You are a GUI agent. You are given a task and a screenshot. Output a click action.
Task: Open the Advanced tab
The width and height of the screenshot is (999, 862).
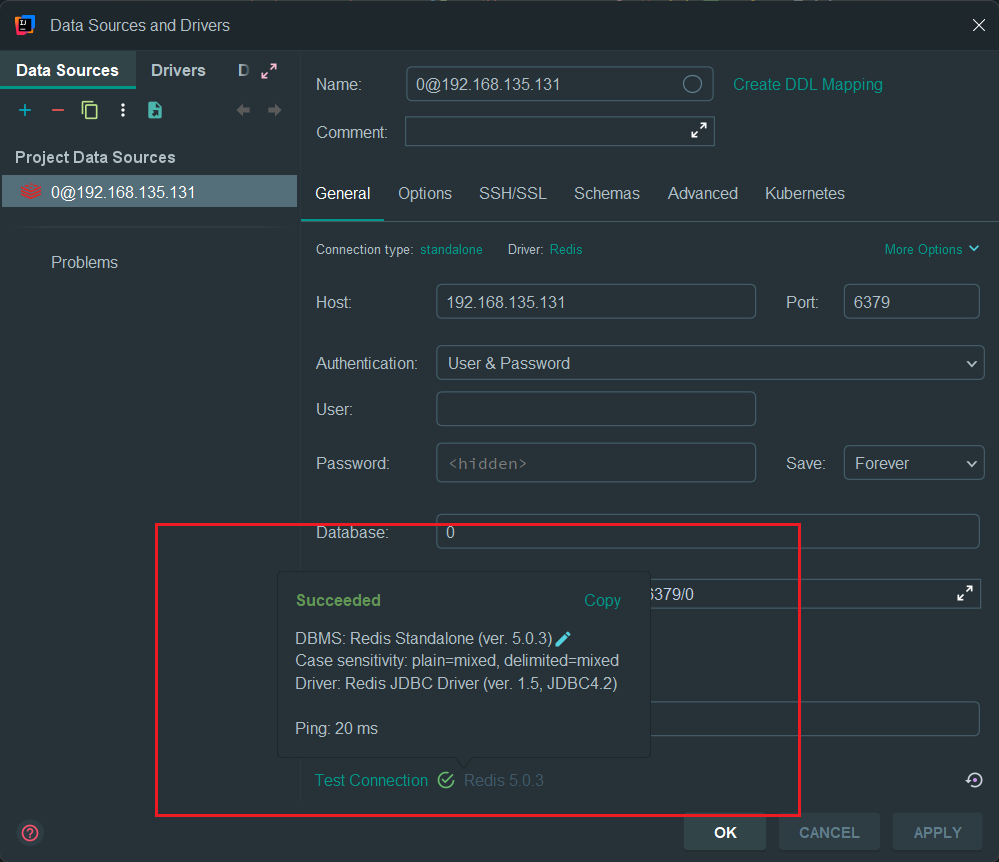[703, 194]
